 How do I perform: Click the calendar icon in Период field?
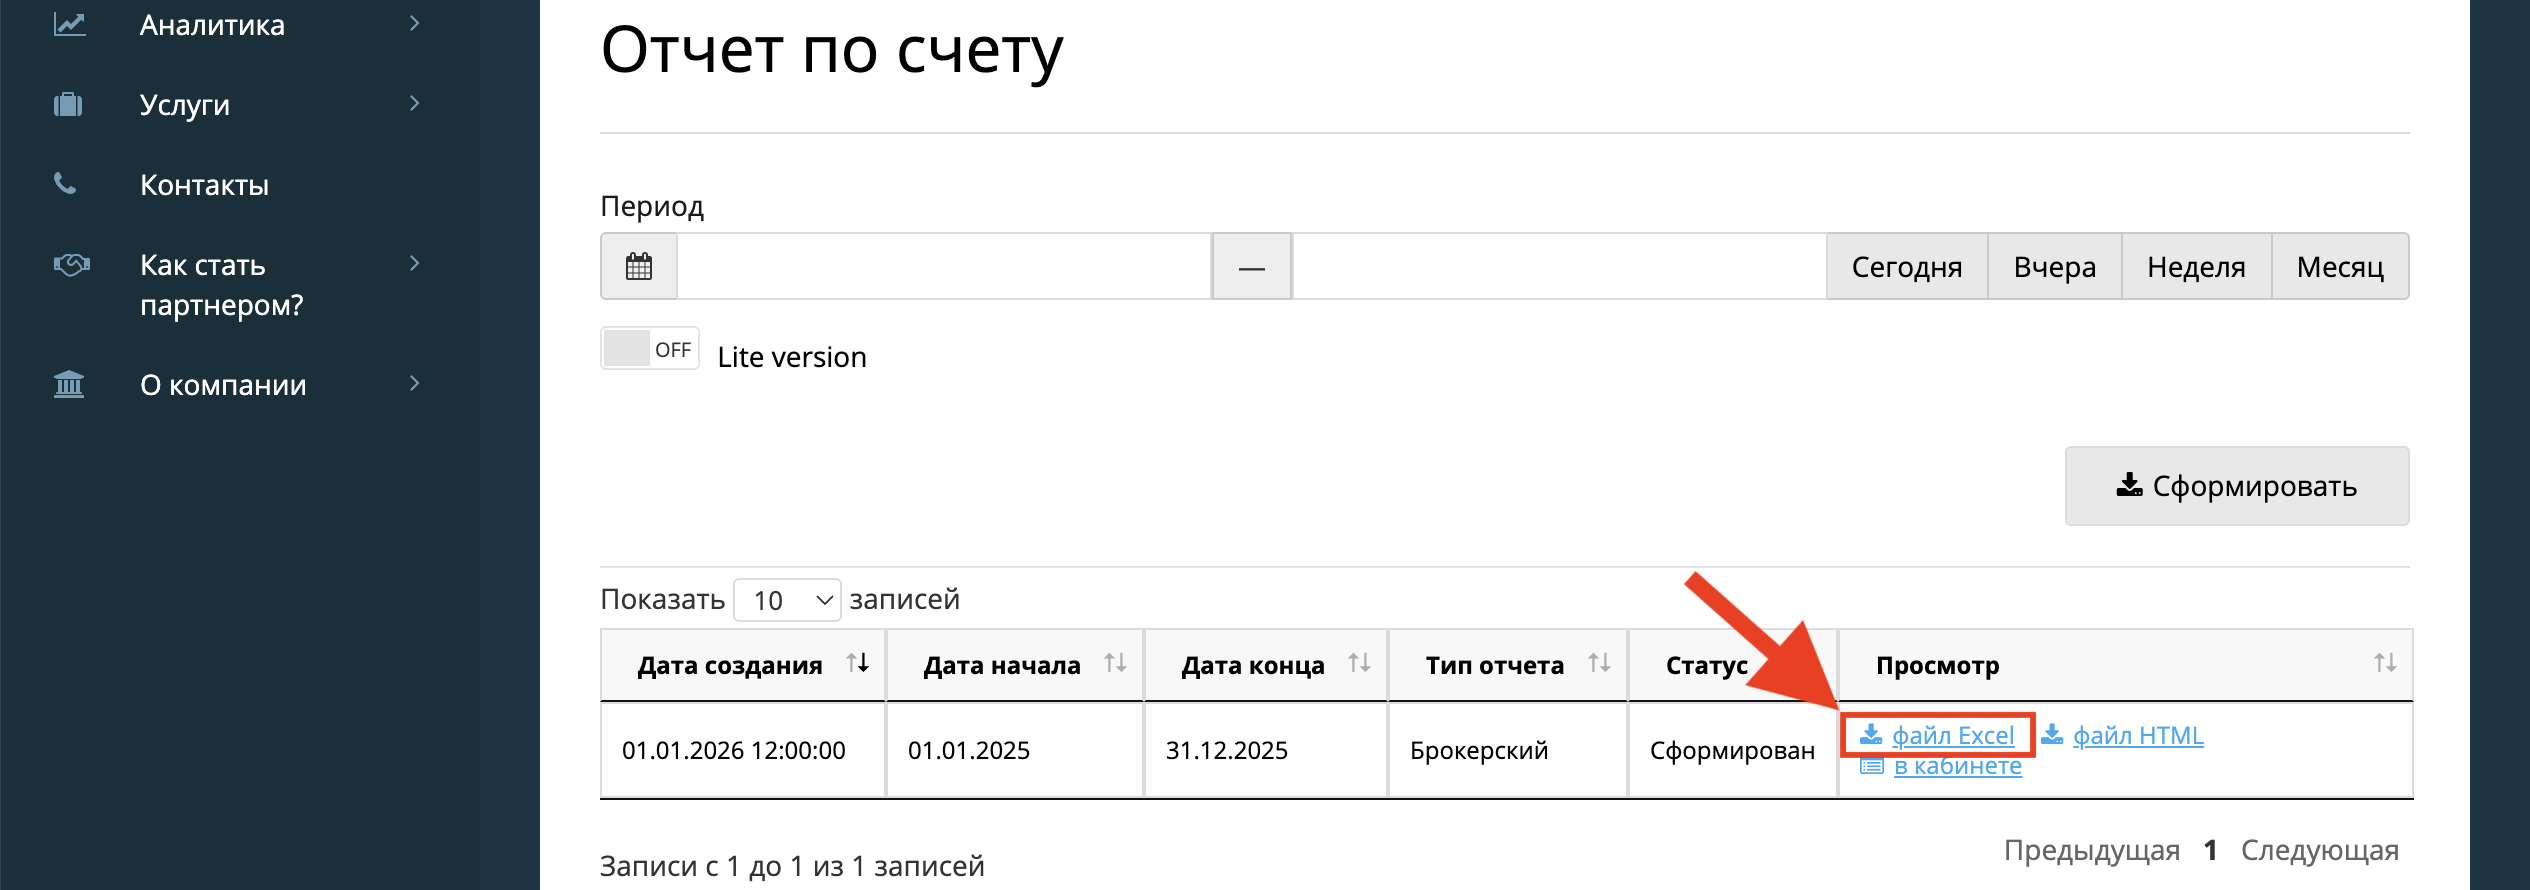tap(639, 267)
